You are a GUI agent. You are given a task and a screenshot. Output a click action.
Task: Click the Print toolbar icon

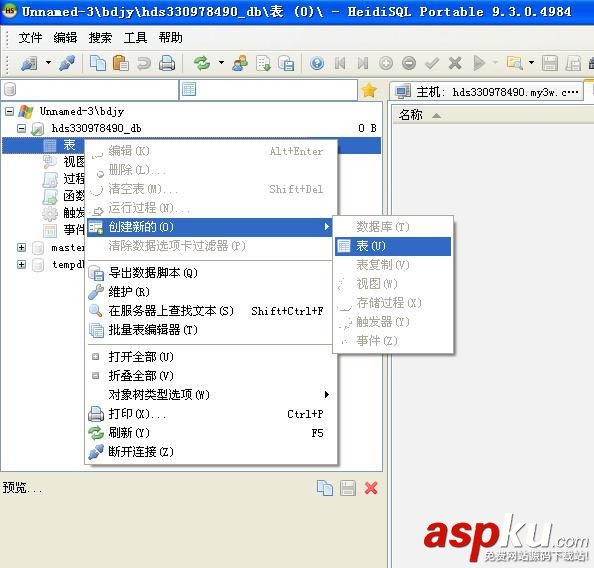pyautogui.click(x=167, y=63)
